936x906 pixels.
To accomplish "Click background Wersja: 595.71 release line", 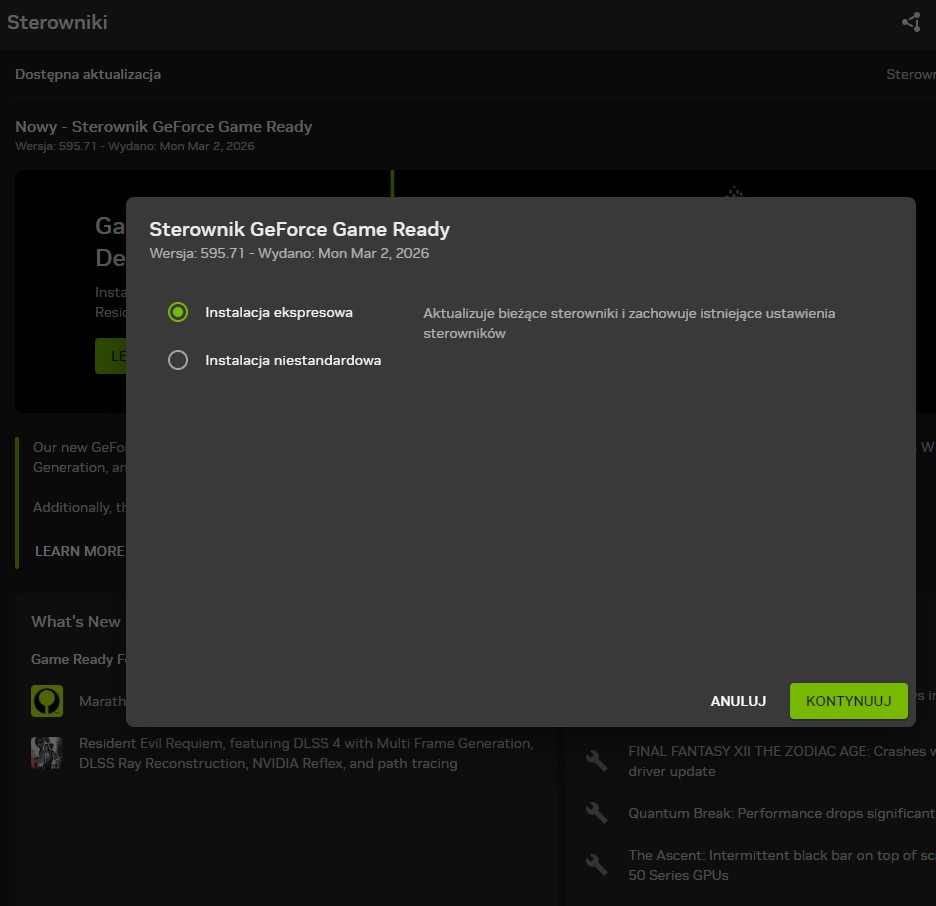I will pos(135,146).
